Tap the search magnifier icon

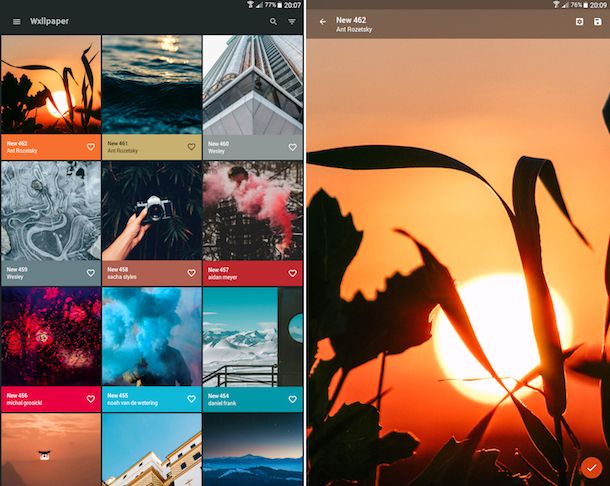tap(274, 21)
